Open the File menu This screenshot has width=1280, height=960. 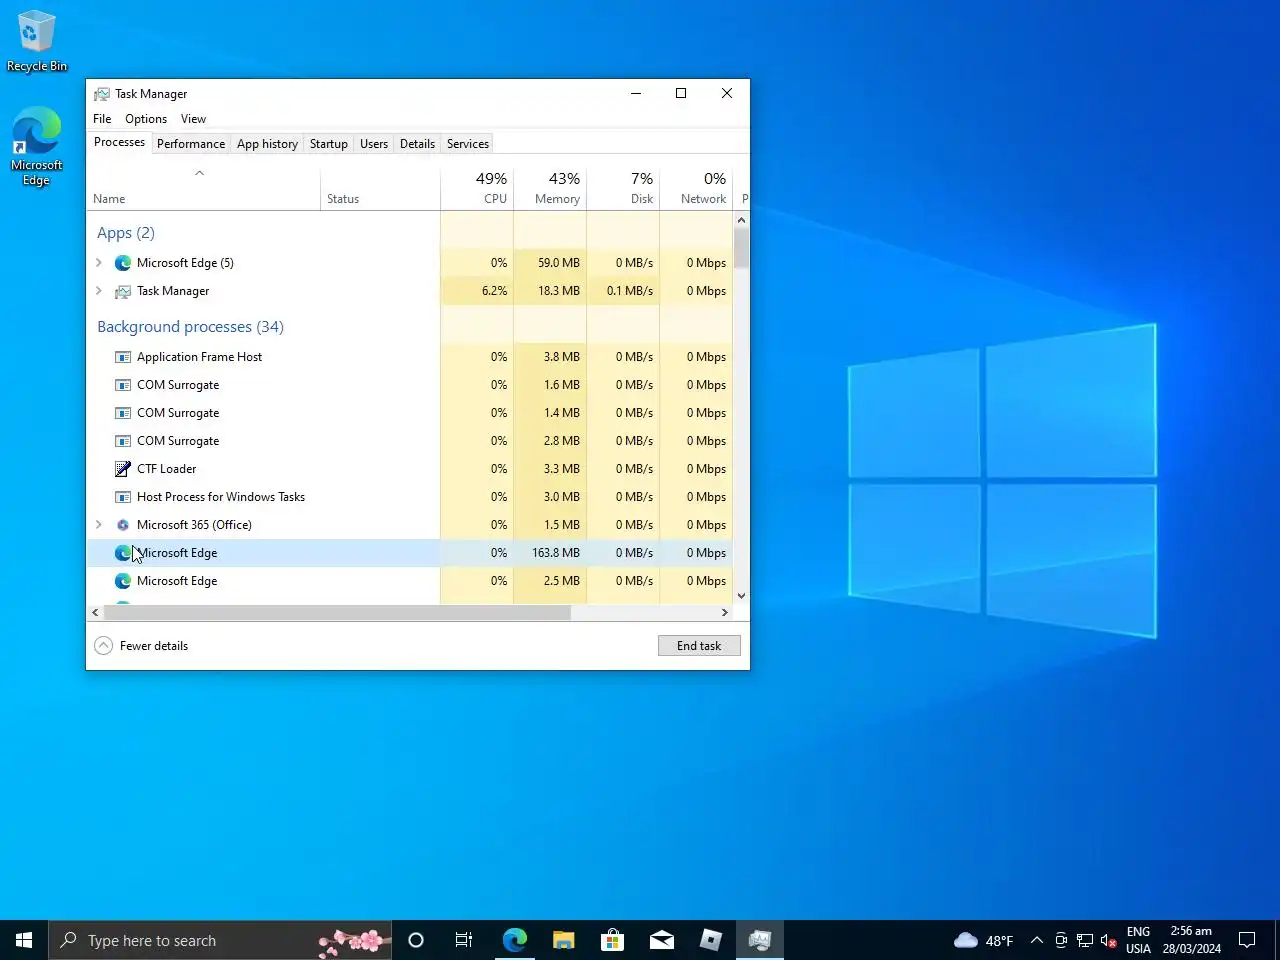(102, 119)
